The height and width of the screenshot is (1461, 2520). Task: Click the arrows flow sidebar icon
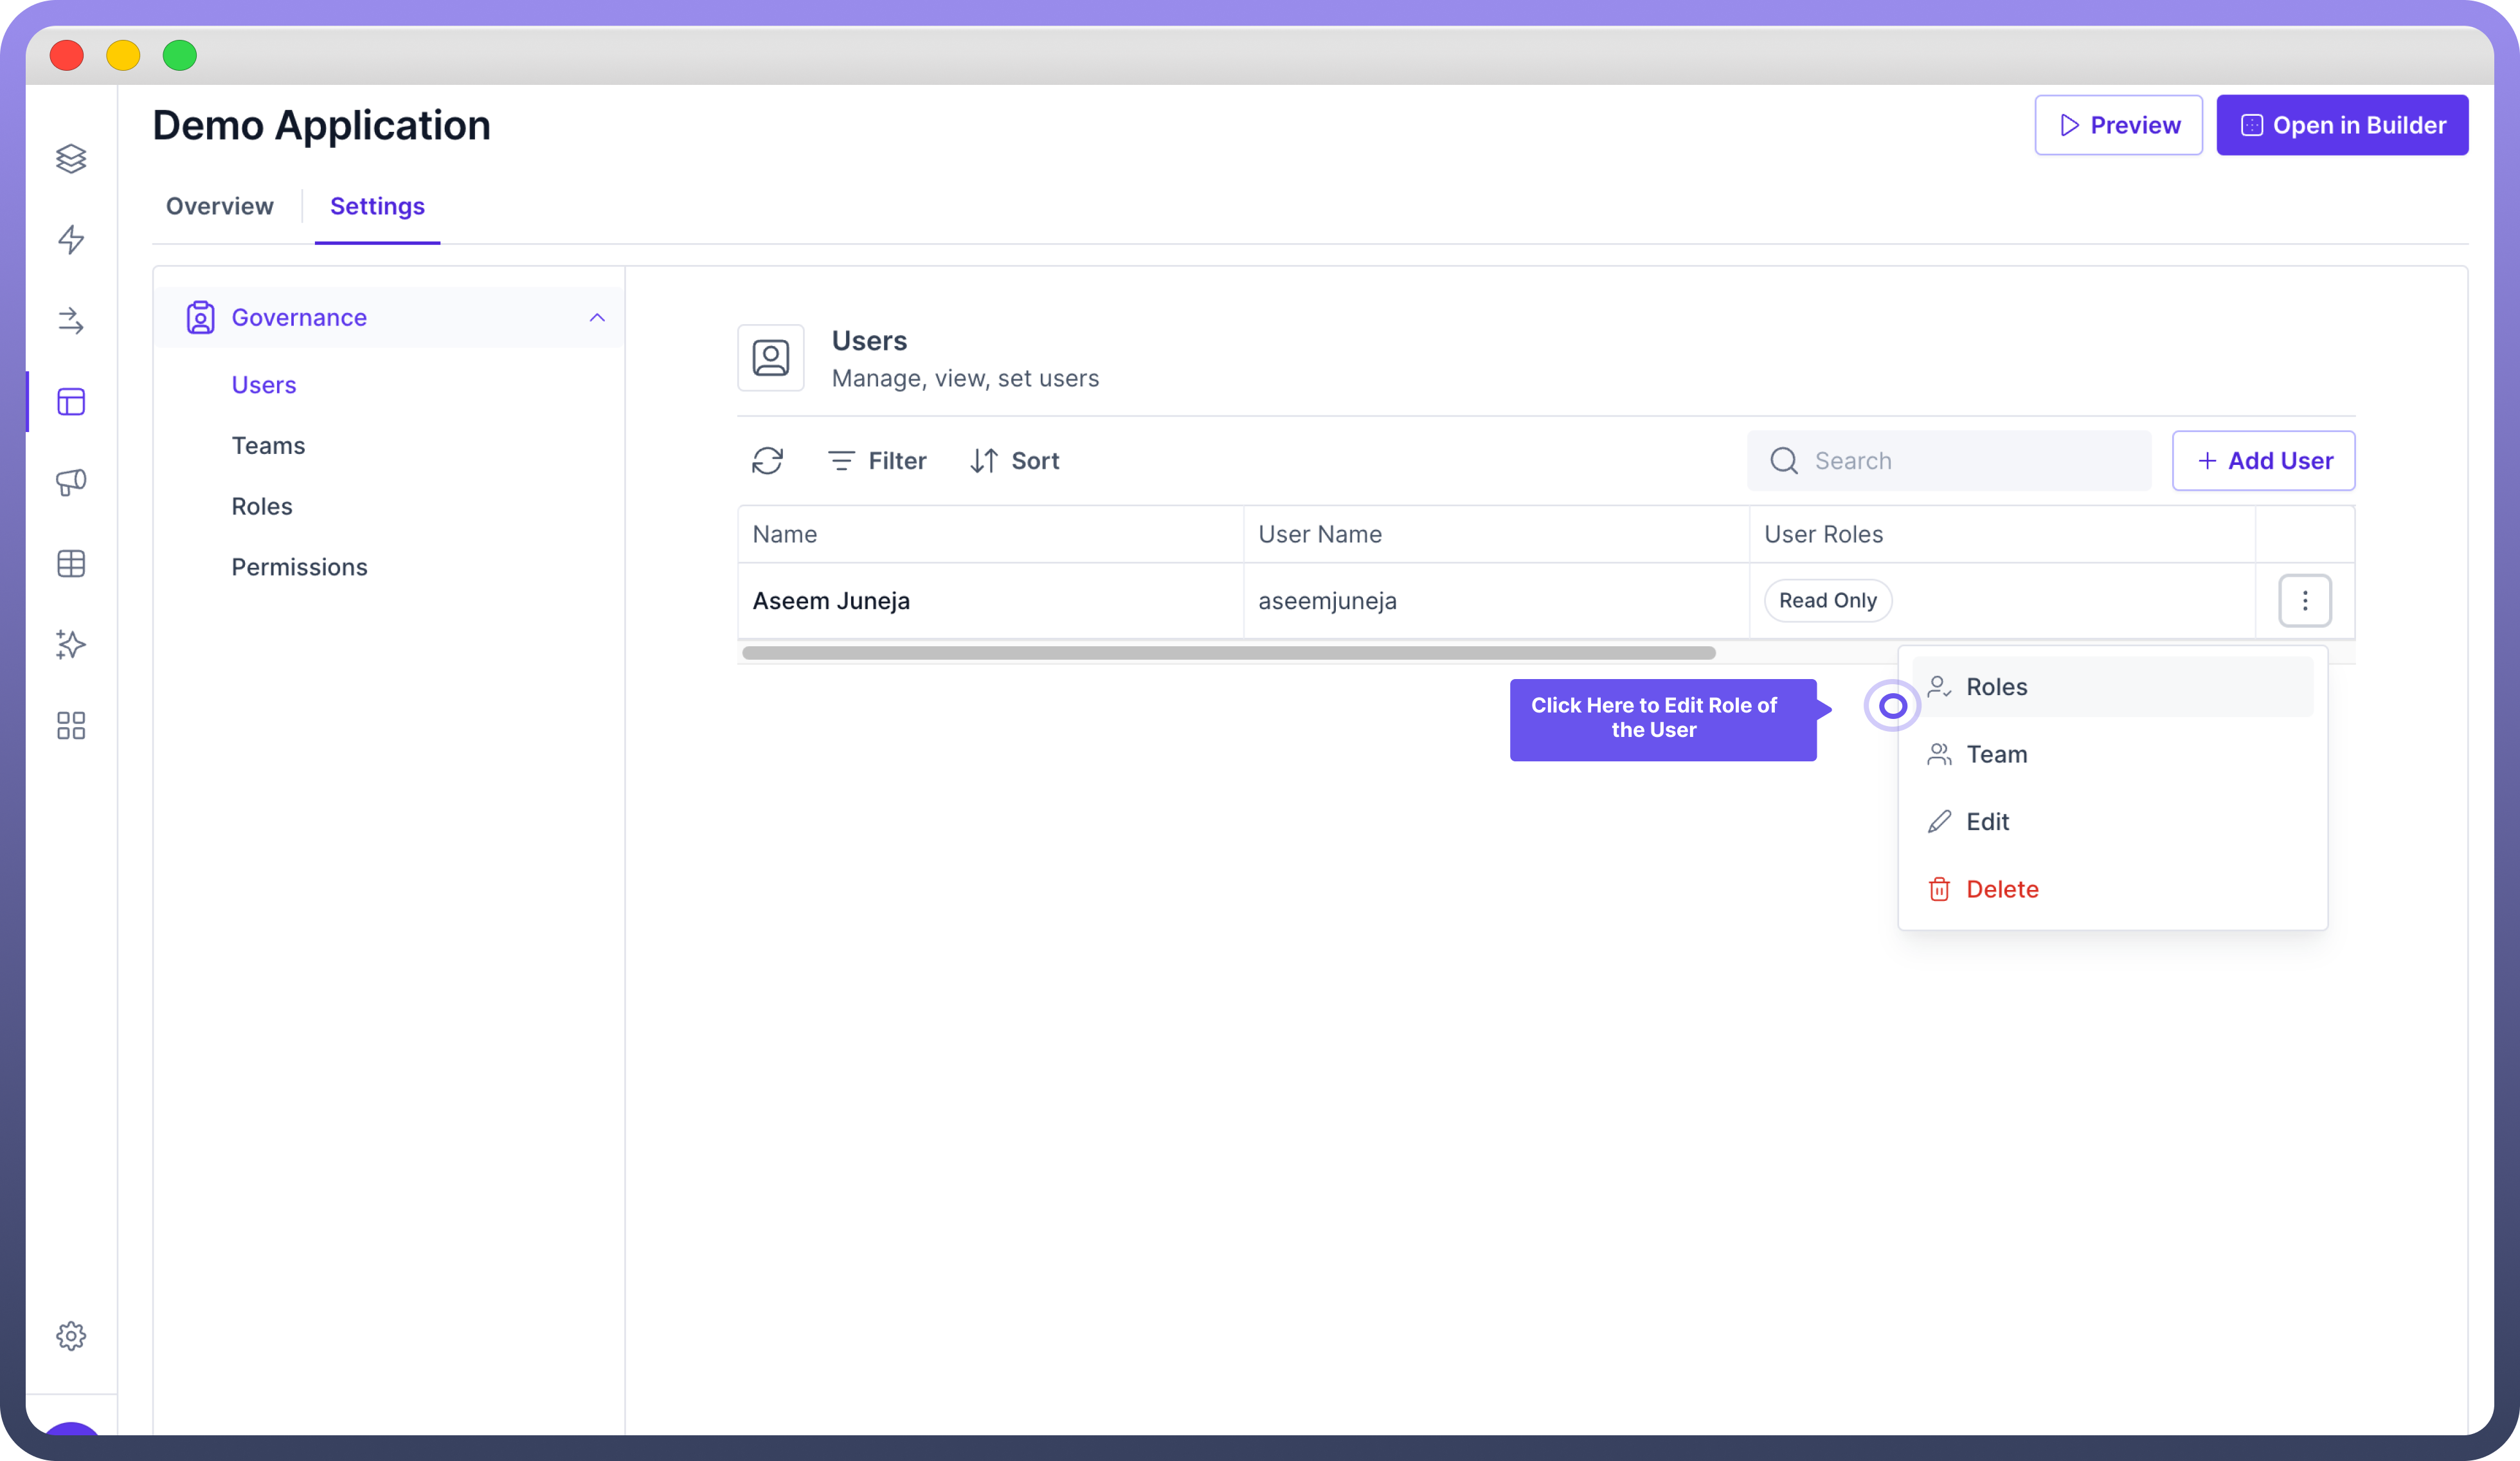tap(71, 320)
